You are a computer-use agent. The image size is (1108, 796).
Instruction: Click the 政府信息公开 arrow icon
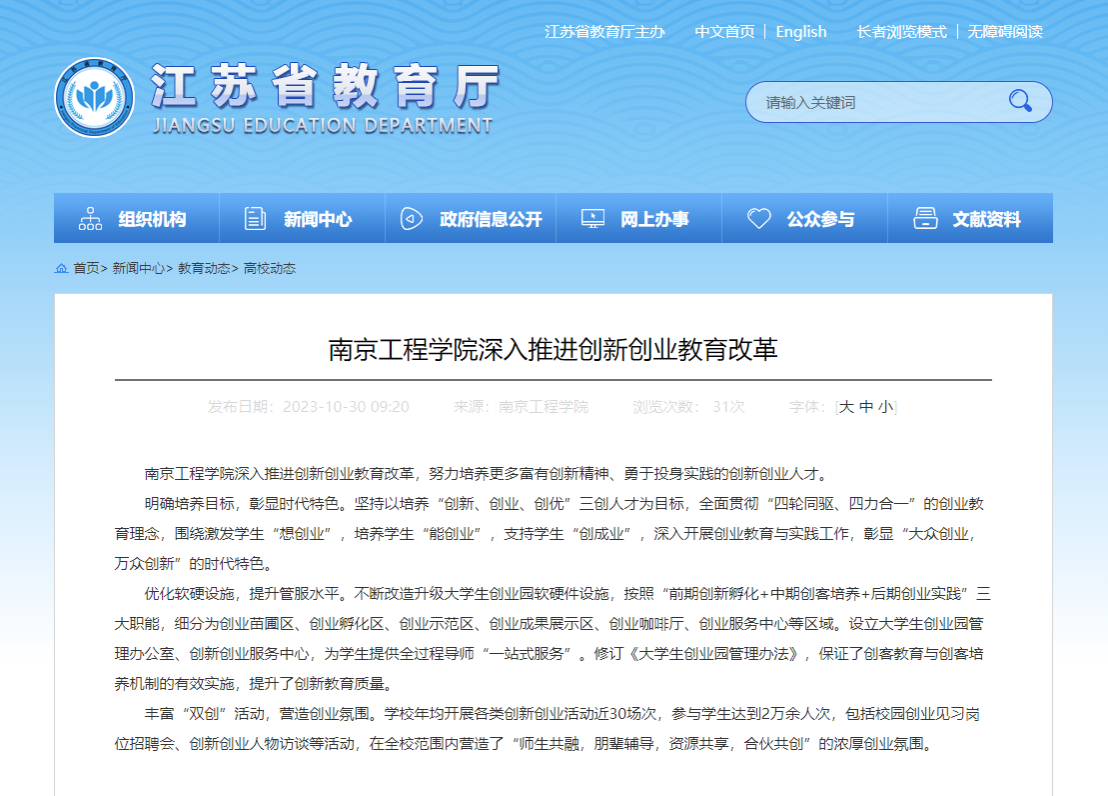pyautogui.click(x=411, y=219)
